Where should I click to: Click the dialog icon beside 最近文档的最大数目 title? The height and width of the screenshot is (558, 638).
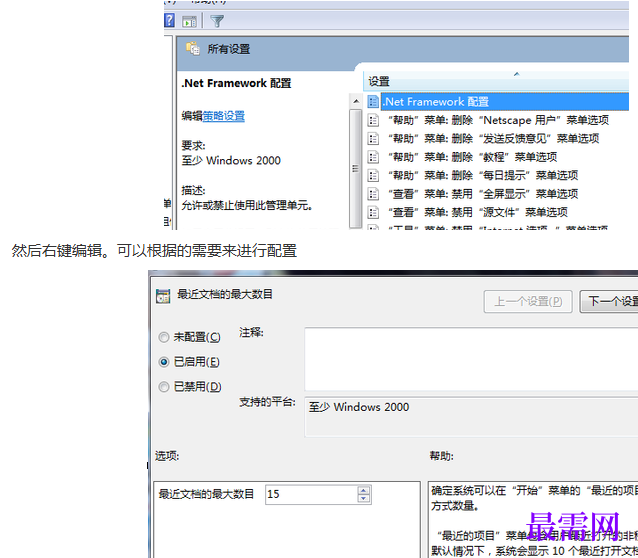tap(163, 296)
